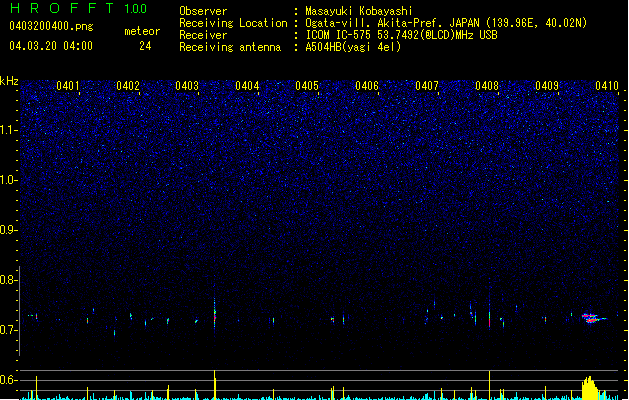Click the 0404 time marker

pyautogui.click(x=247, y=86)
